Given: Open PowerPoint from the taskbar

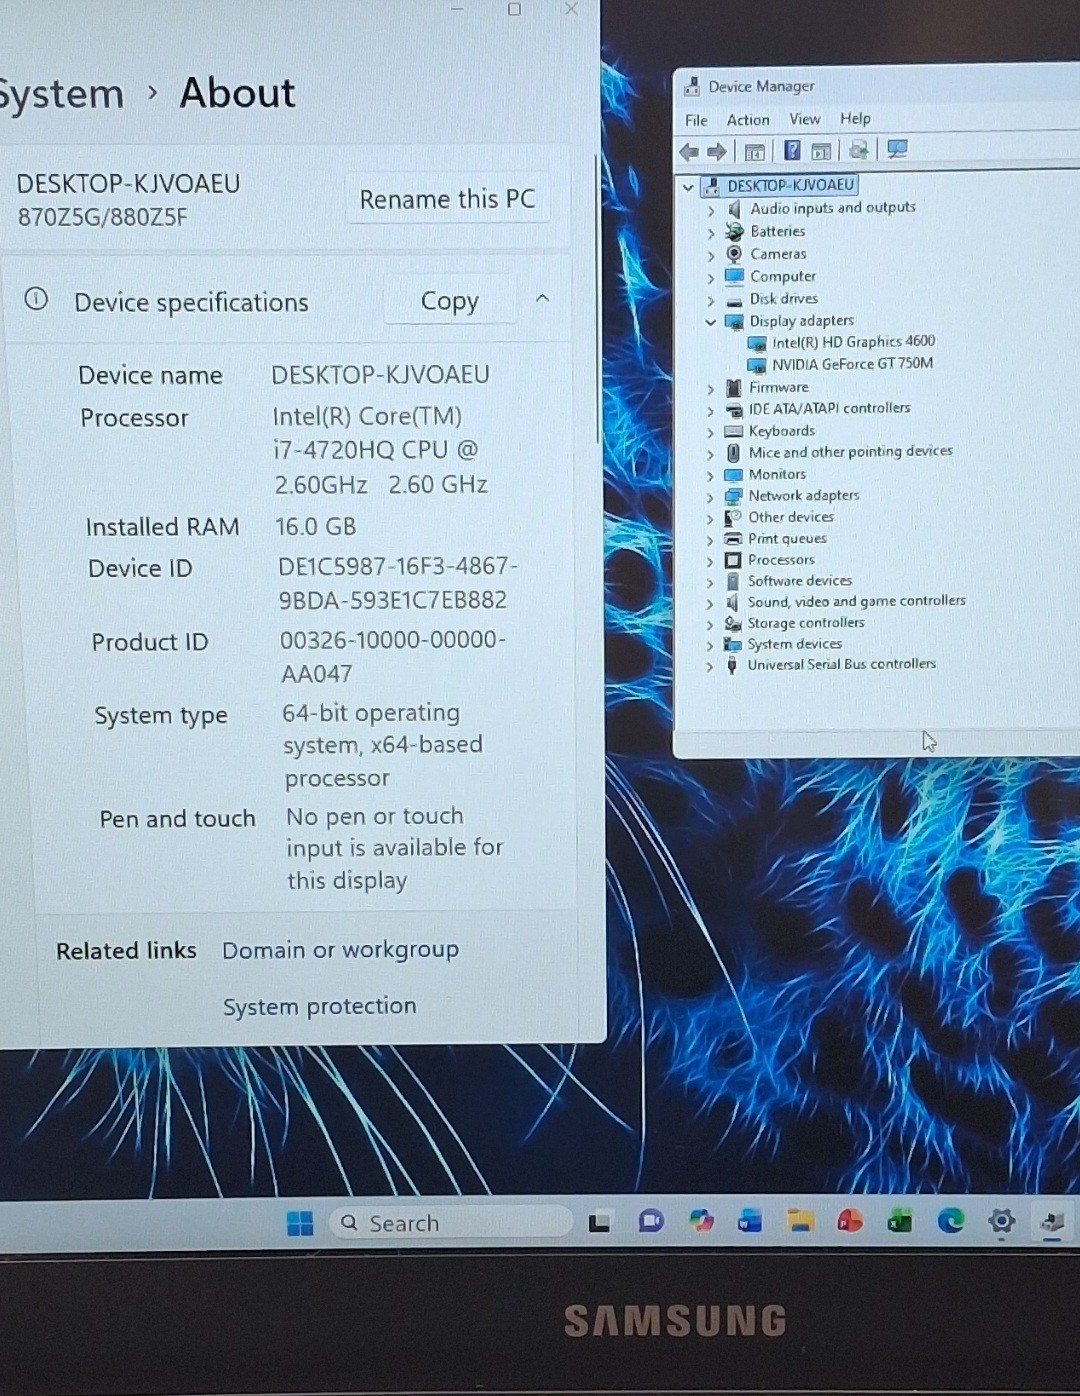Looking at the screenshot, I should 850,1221.
